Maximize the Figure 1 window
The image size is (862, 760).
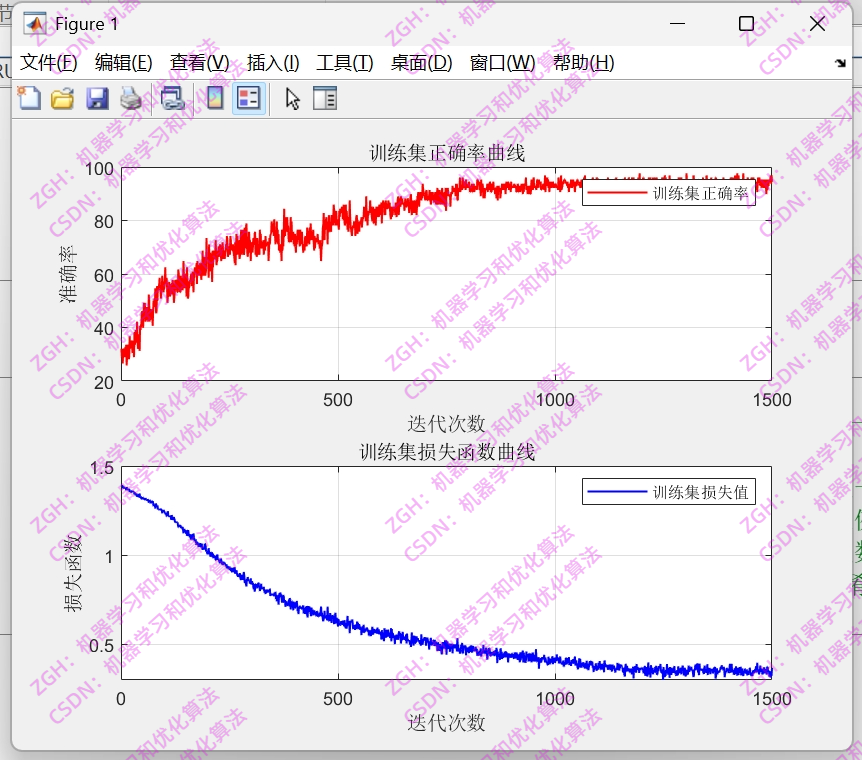tap(746, 24)
